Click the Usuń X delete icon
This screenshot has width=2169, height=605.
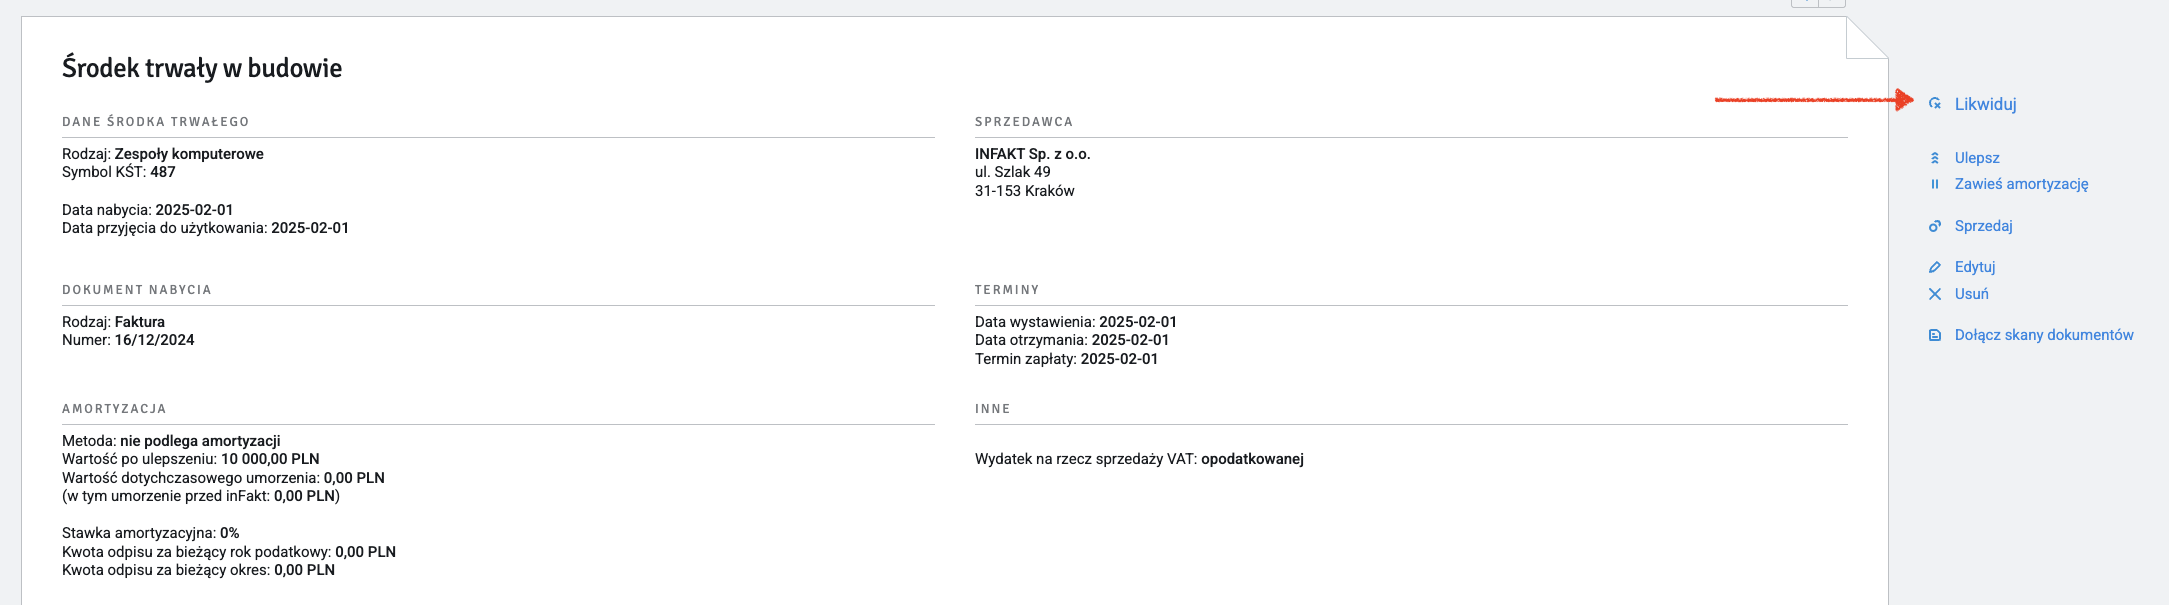1935,294
